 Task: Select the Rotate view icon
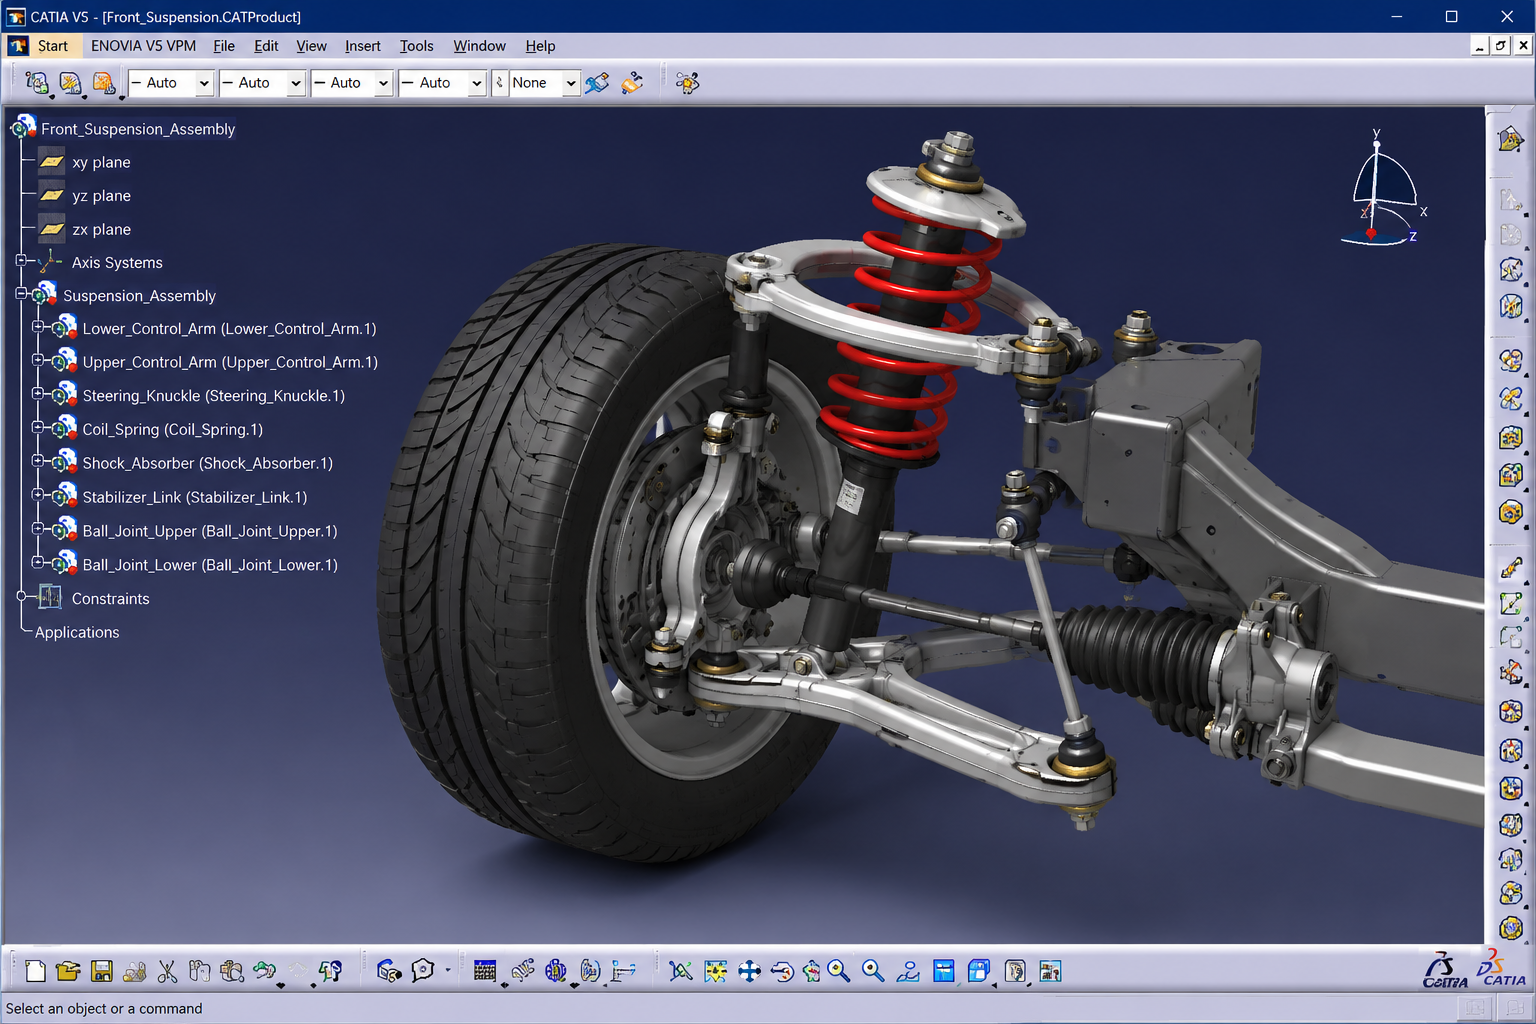[x=782, y=971]
